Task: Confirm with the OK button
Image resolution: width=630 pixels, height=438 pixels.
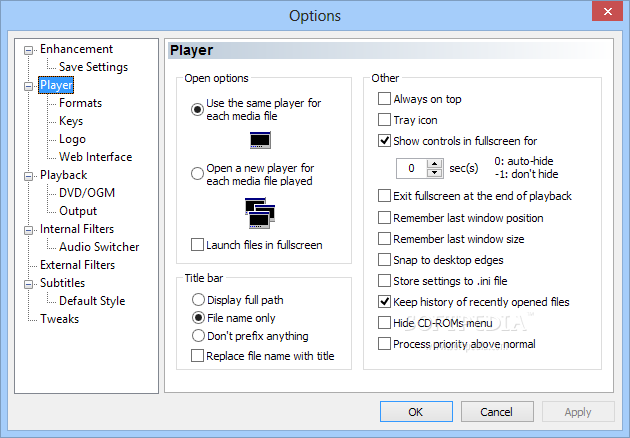Action: pos(416,411)
